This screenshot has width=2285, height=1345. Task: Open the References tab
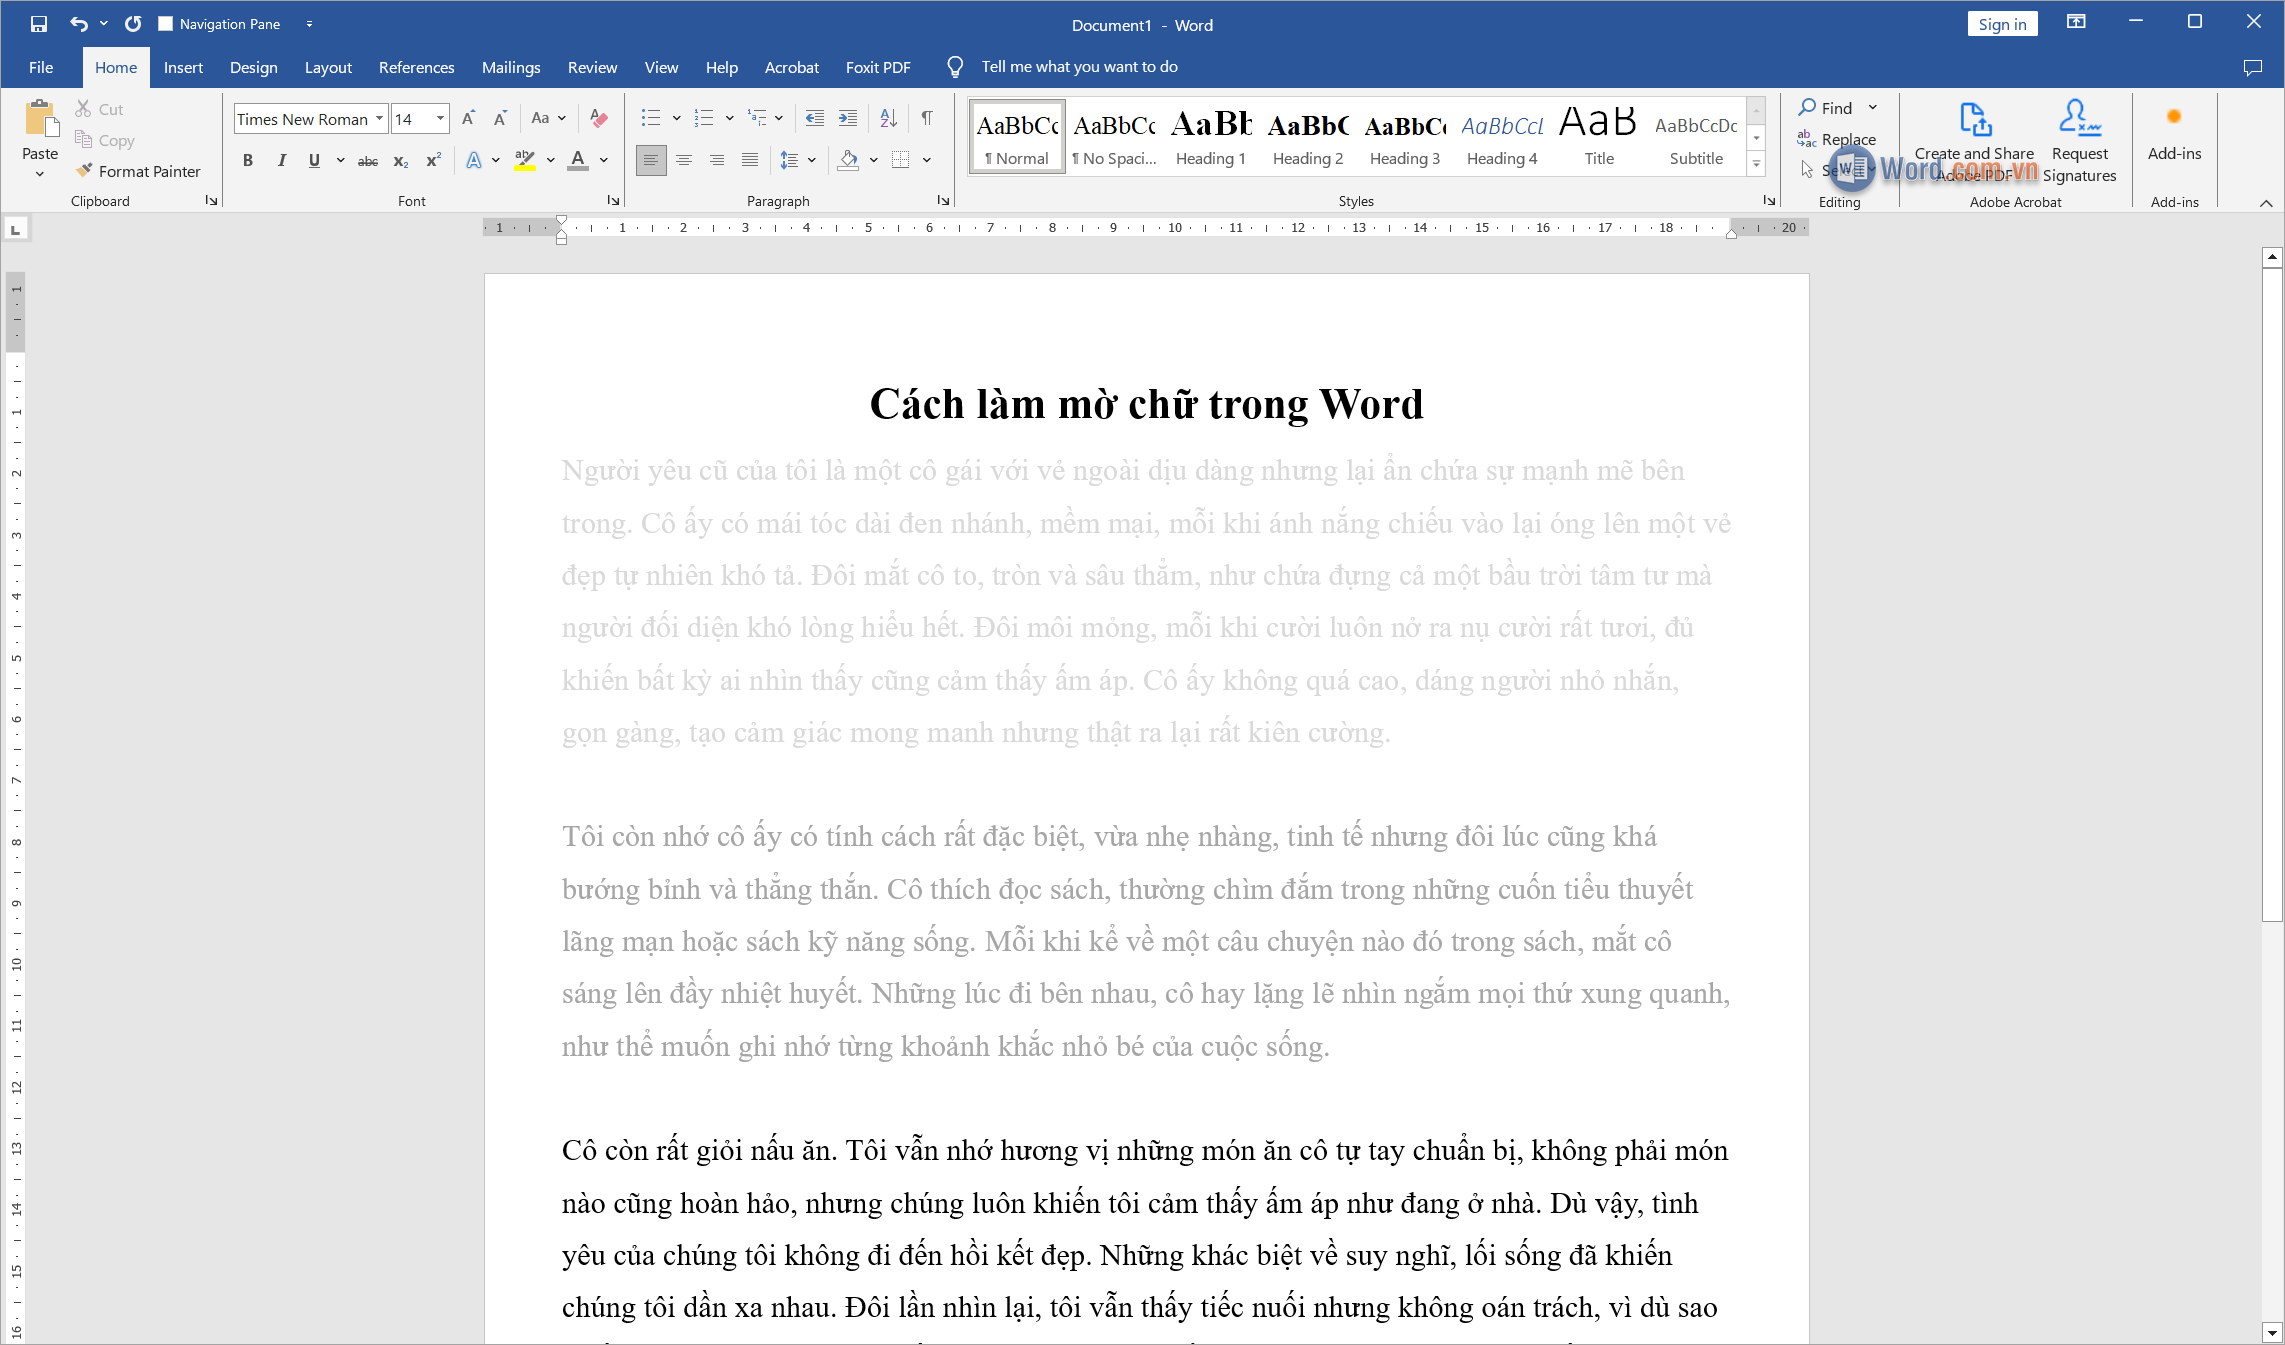pos(416,67)
